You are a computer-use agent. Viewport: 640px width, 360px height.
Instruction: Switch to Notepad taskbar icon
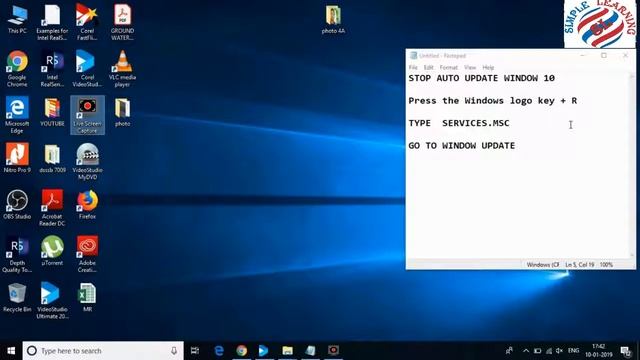click(x=310, y=351)
